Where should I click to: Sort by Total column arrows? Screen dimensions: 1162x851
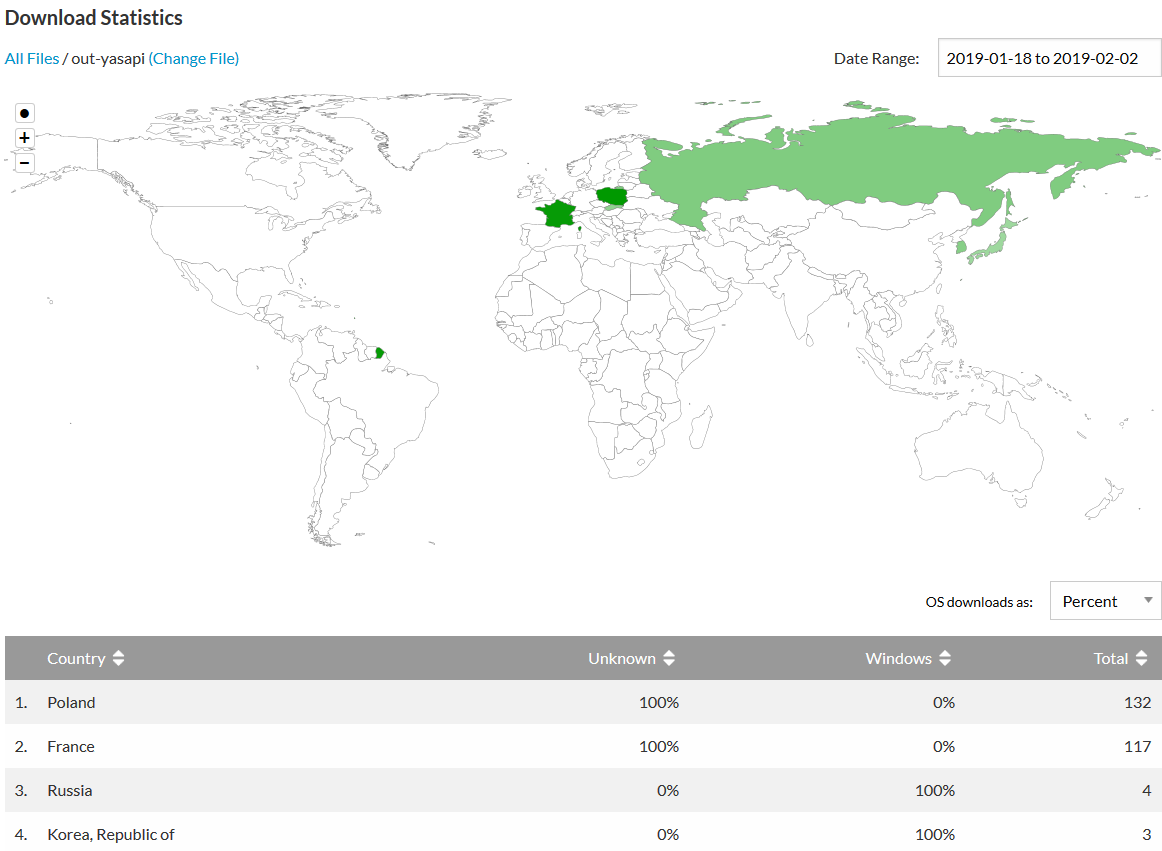(1141, 659)
